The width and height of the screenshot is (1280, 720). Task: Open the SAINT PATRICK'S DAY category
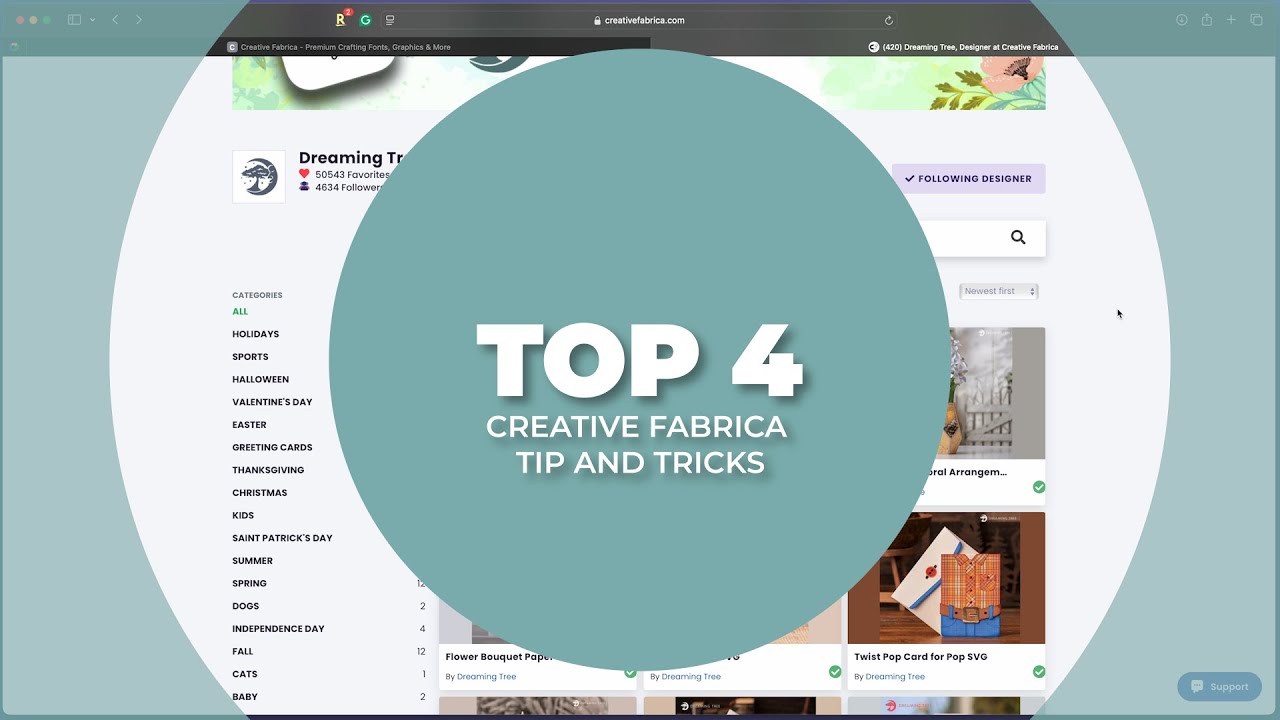pos(282,538)
